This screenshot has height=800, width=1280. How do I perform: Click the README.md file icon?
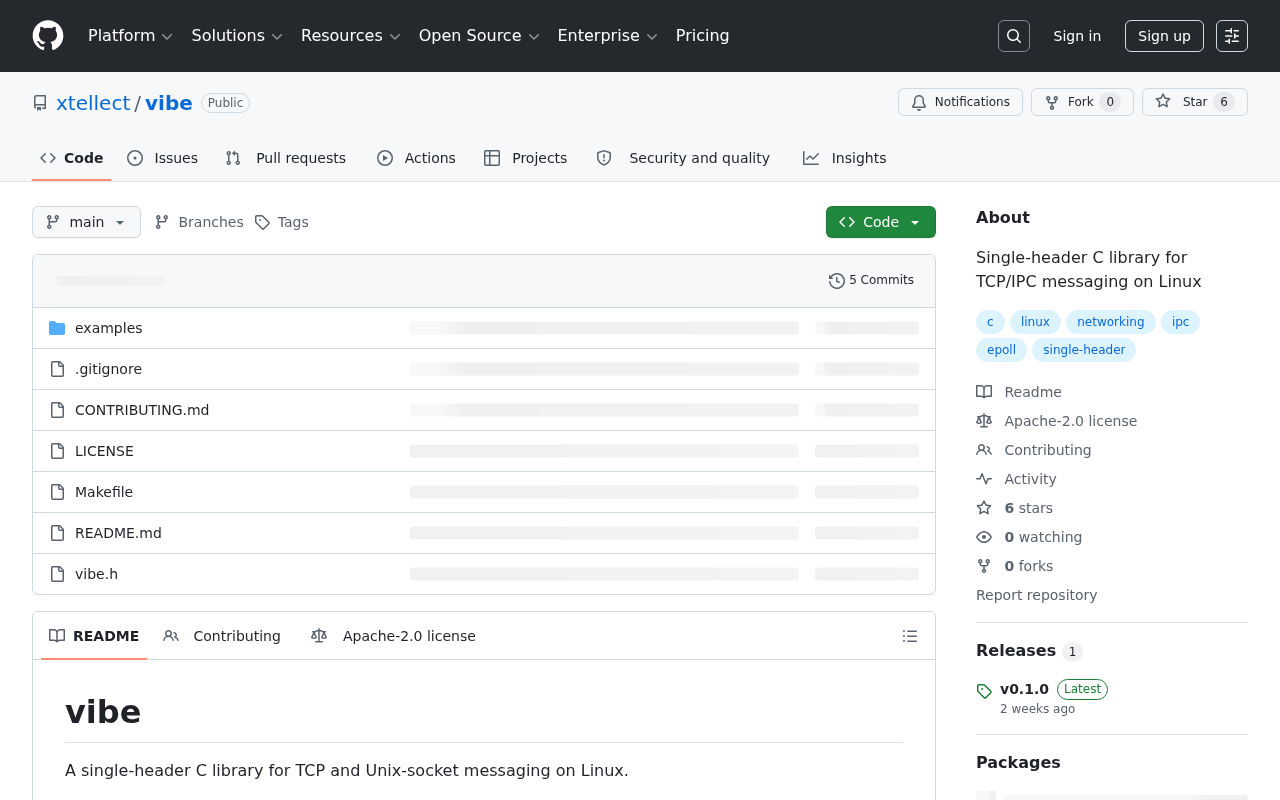(57, 533)
